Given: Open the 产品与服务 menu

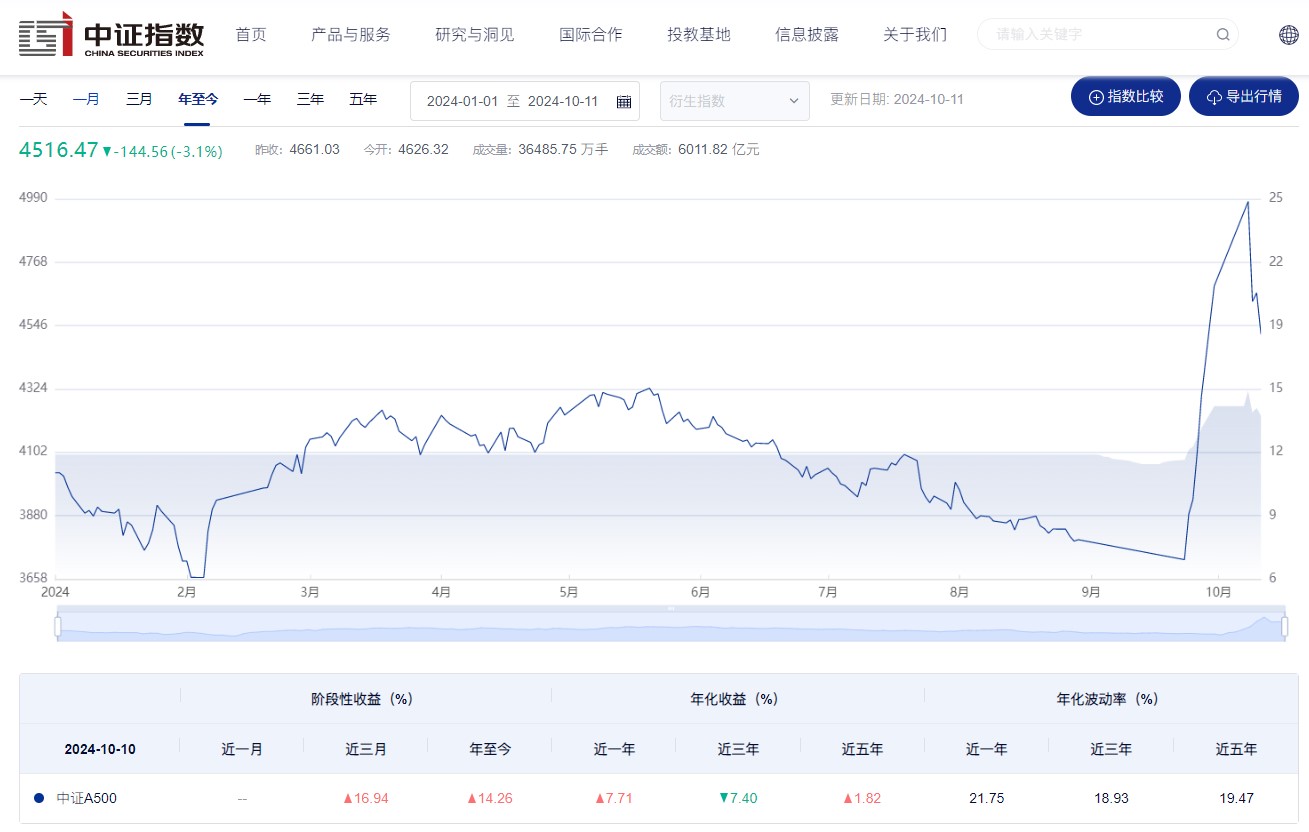Looking at the screenshot, I should tap(350, 35).
